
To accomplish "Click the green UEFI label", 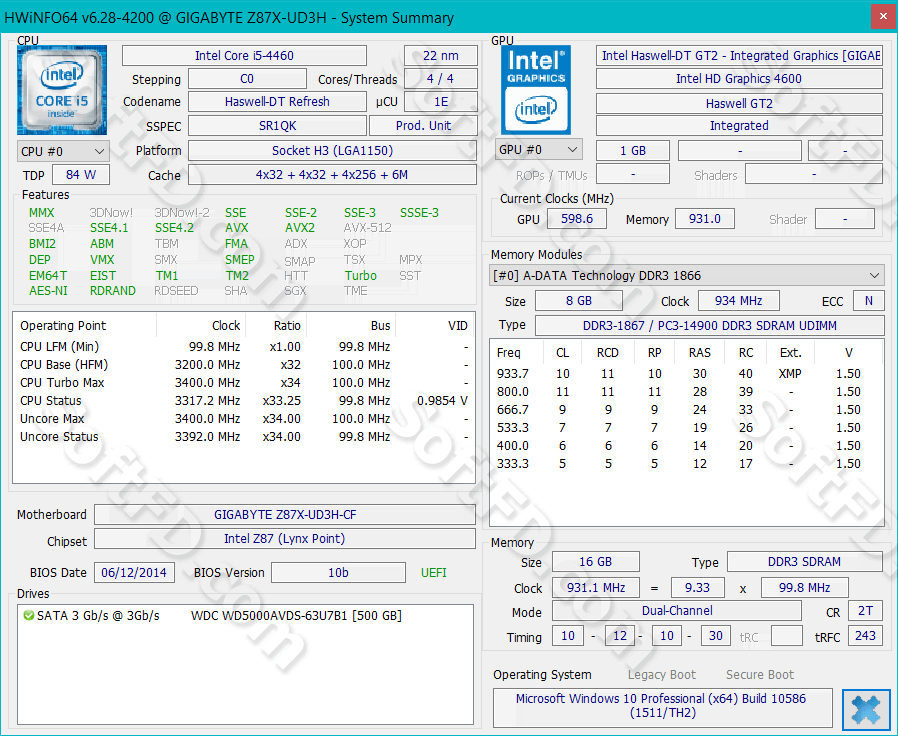I will coord(434,573).
